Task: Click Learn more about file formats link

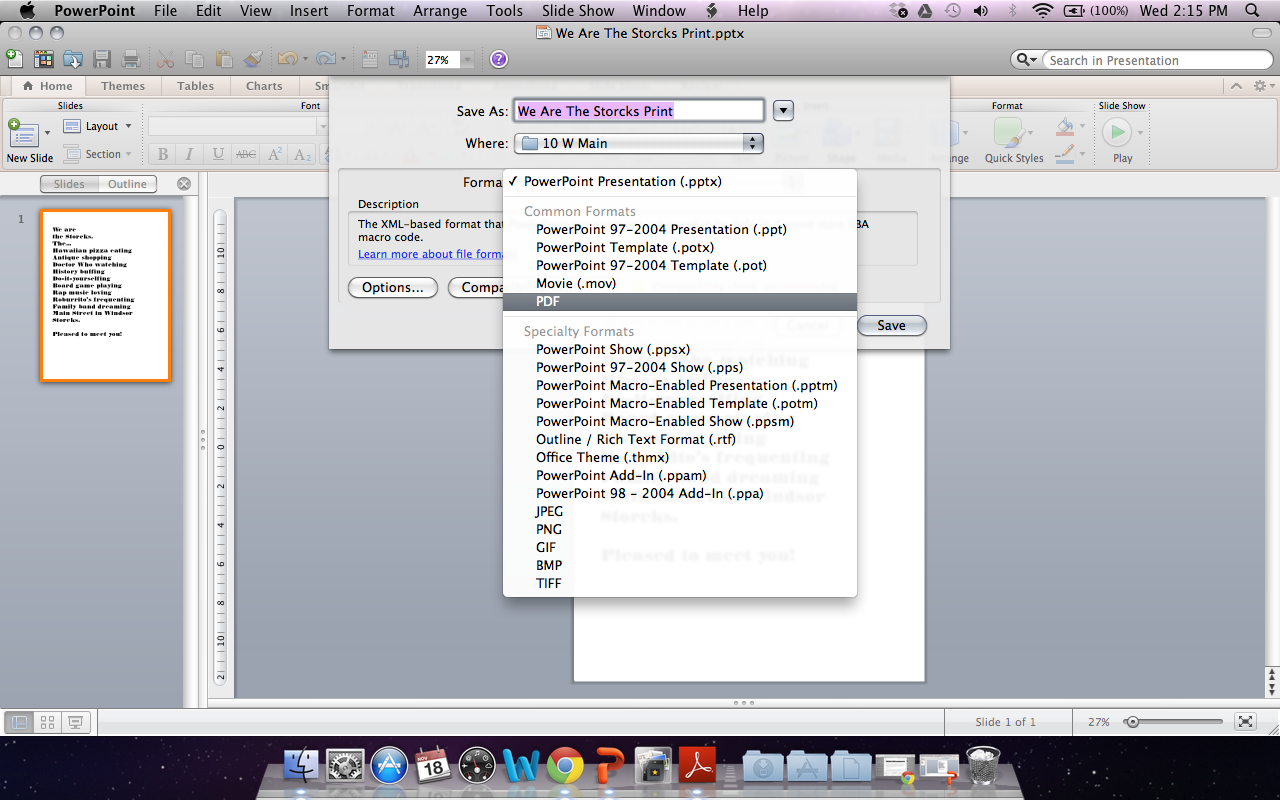Action: (x=430, y=254)
